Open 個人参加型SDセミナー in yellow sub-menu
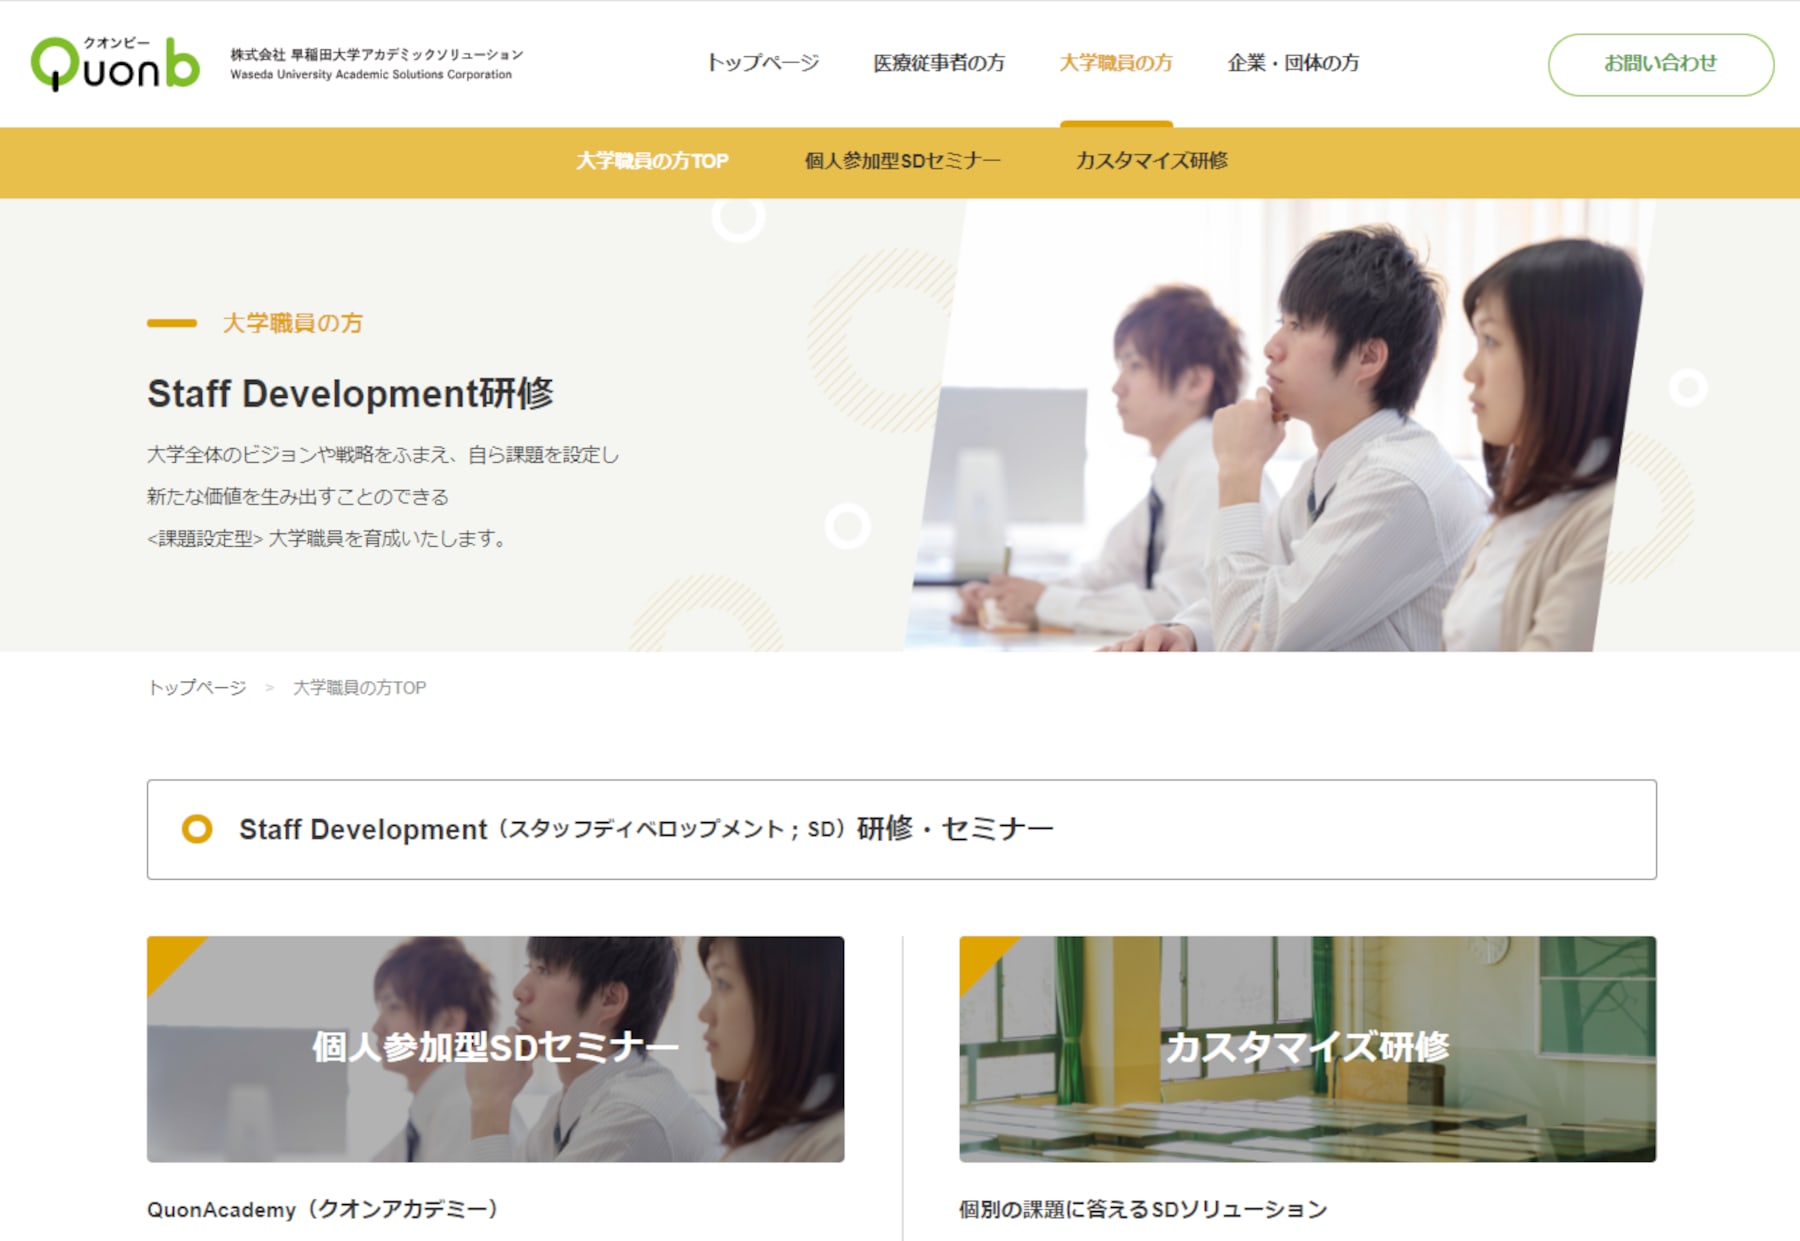This screenshot has width=1800, height=1241. pos(902,161)
